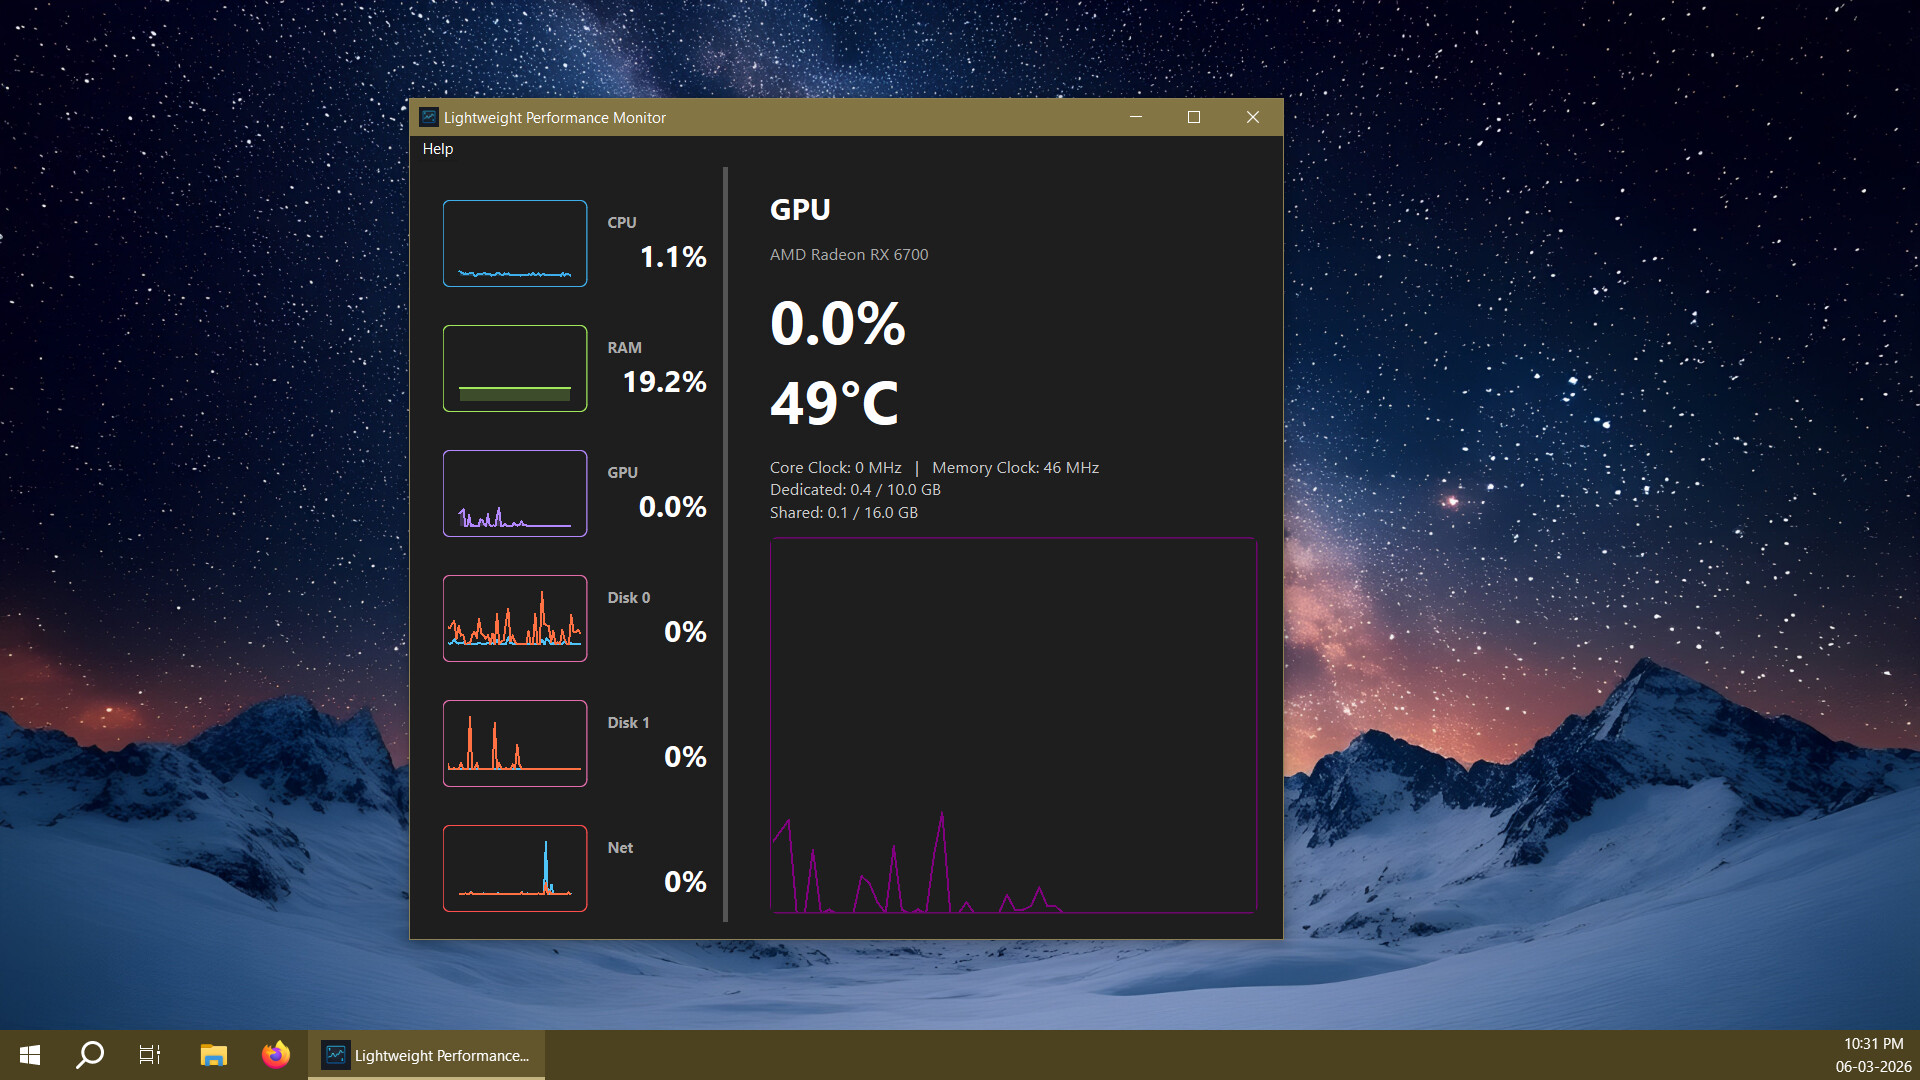1920x1080 pixels.
Task: Open the Windows Start menu
Action: (x=30, y=1055)
